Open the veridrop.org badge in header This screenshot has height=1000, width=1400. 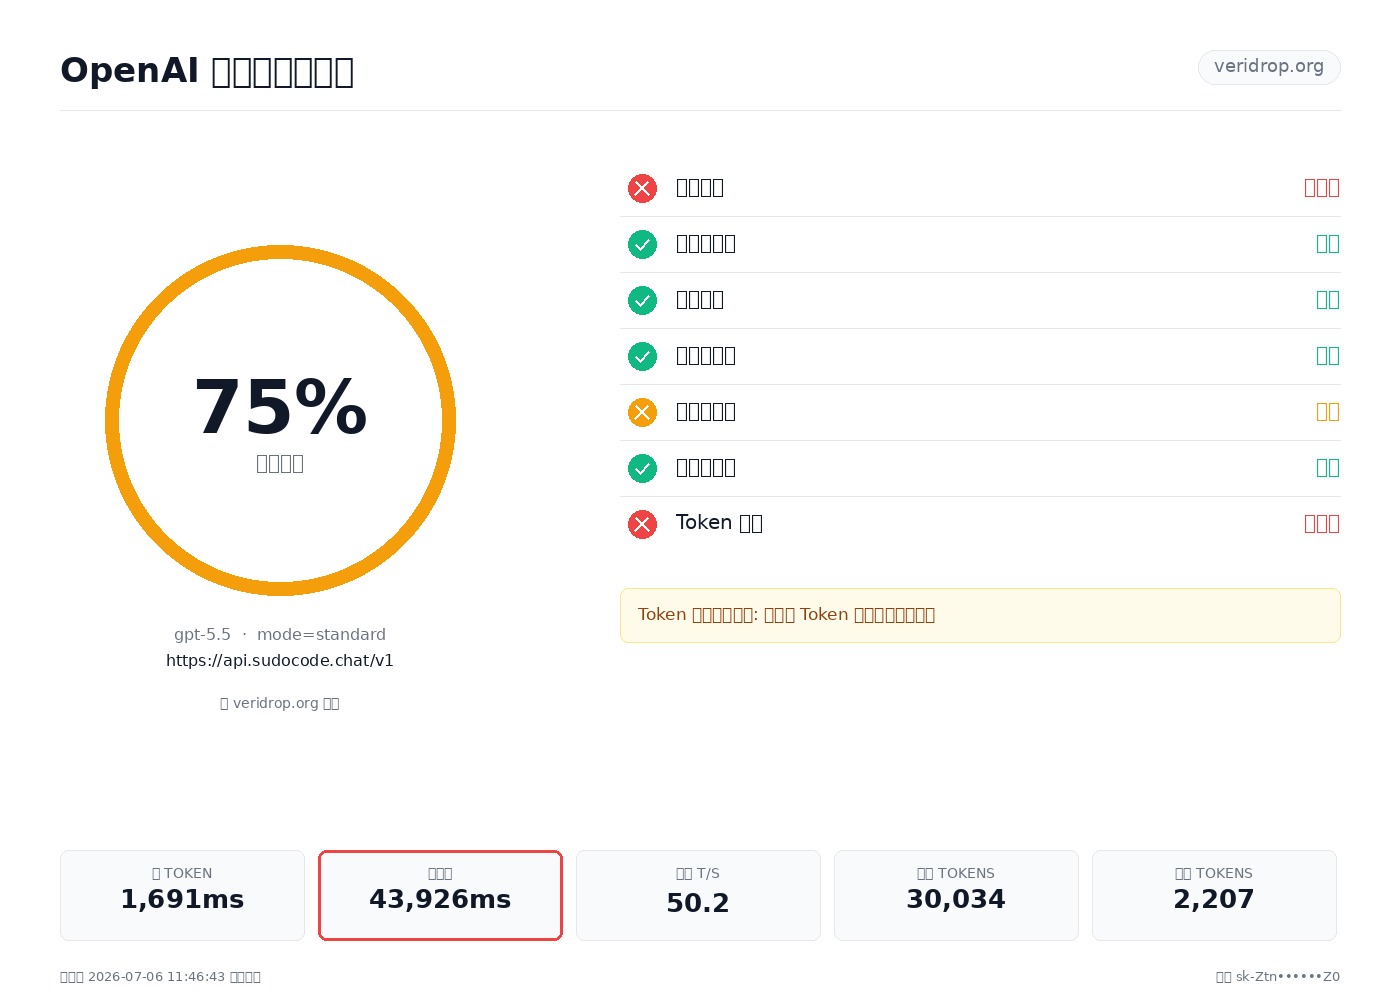1269,67
